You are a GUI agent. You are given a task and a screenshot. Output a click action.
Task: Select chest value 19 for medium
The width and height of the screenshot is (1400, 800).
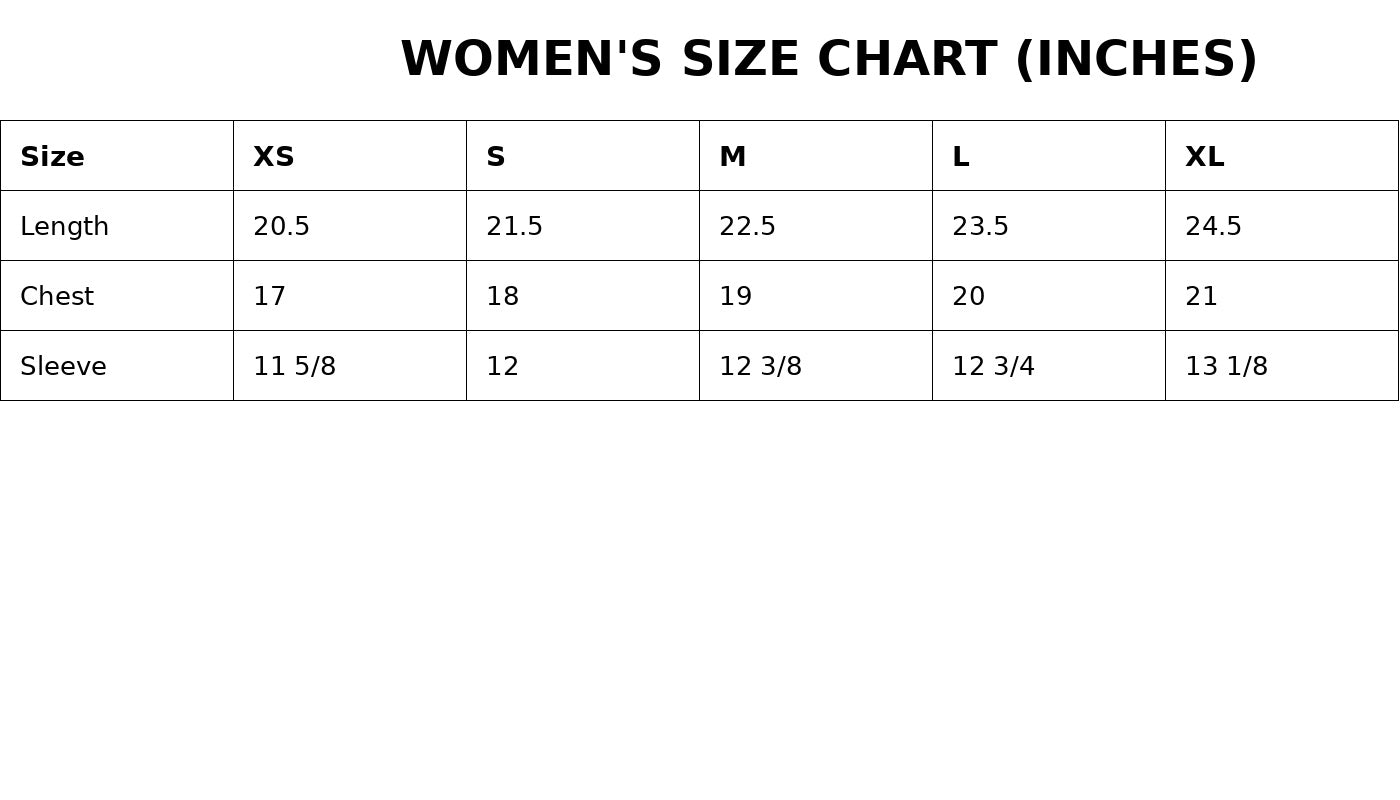[x=736, y=297]
